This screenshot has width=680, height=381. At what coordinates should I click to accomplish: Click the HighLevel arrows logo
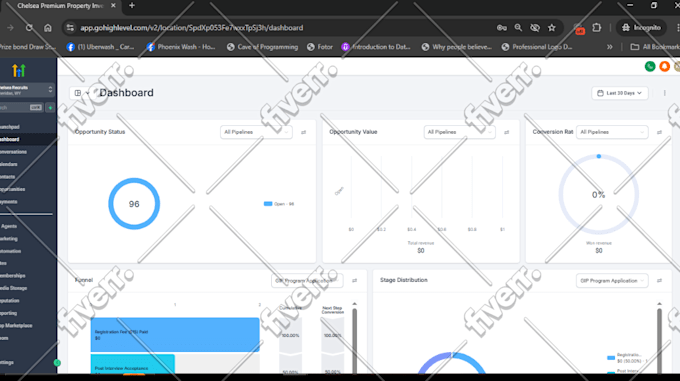point(19,70)
